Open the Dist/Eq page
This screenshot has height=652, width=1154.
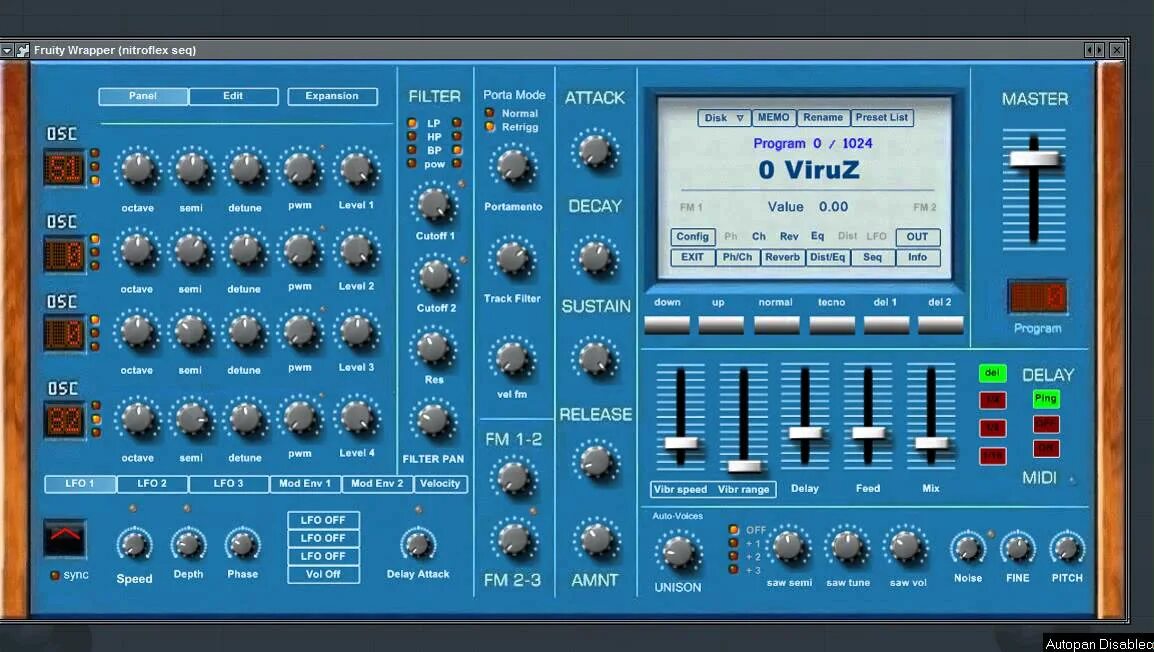[x=828, y=258]
